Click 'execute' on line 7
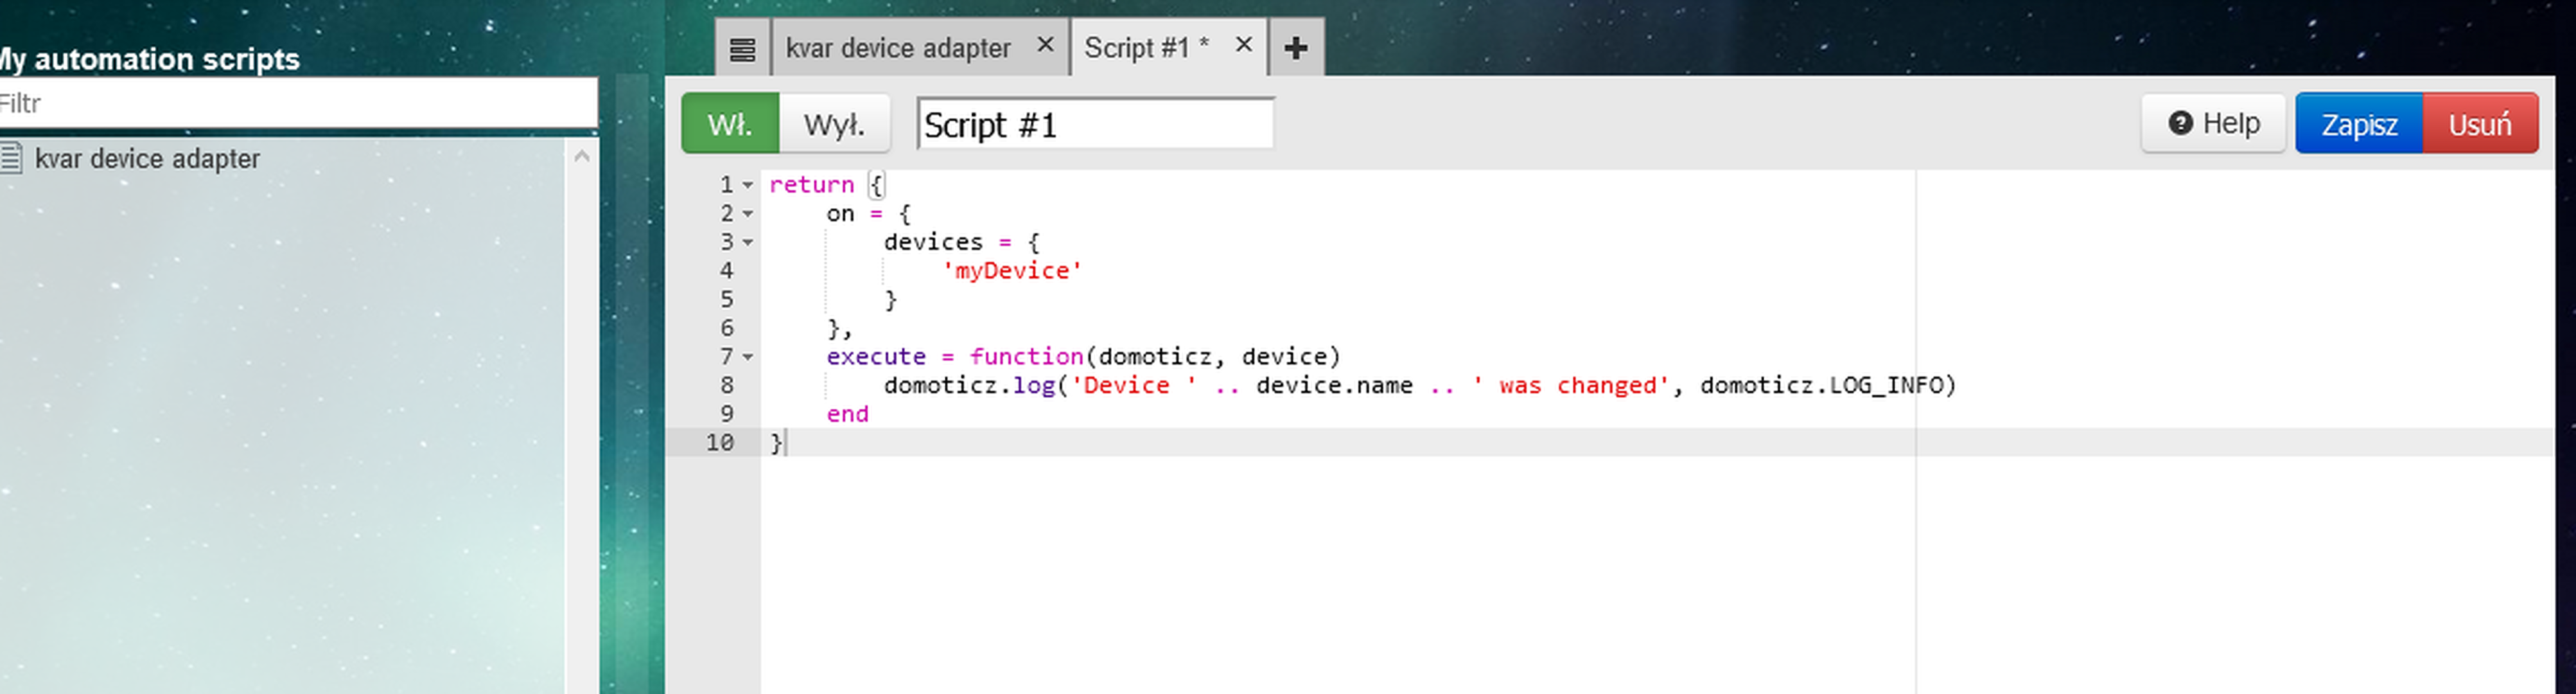Viewport: 2576px width, 694px height. (876, 357)
